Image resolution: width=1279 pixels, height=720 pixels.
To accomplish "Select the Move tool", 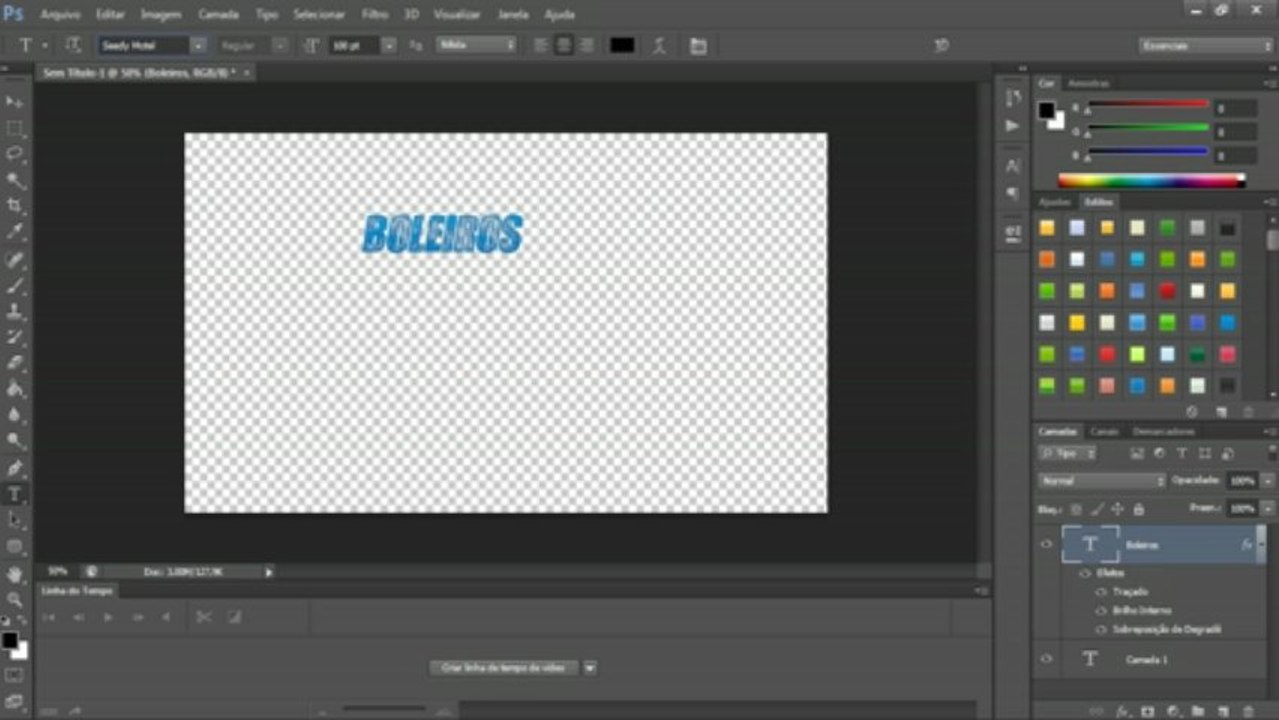I will [15, 102].
